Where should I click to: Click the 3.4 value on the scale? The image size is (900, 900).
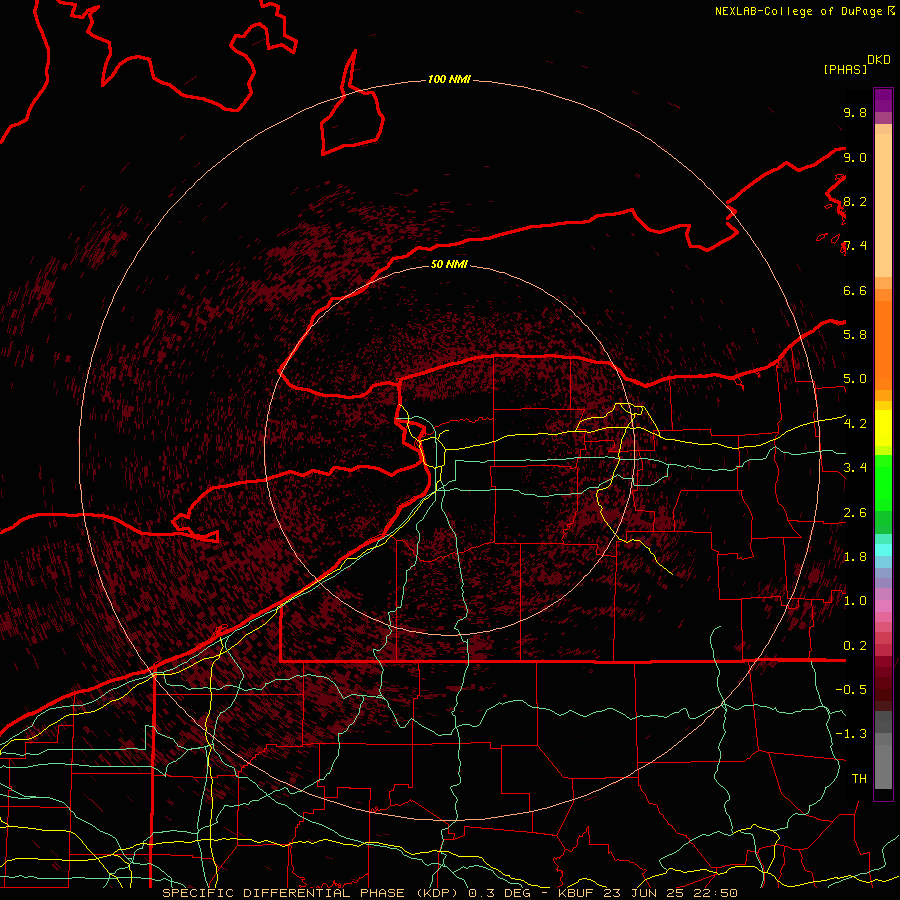[x=855, y=467]
